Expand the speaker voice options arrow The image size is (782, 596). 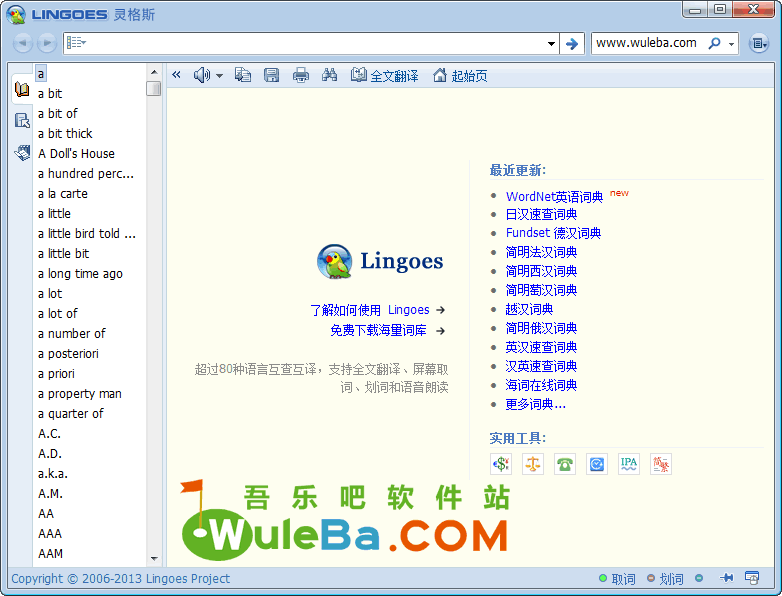point(219,76)
